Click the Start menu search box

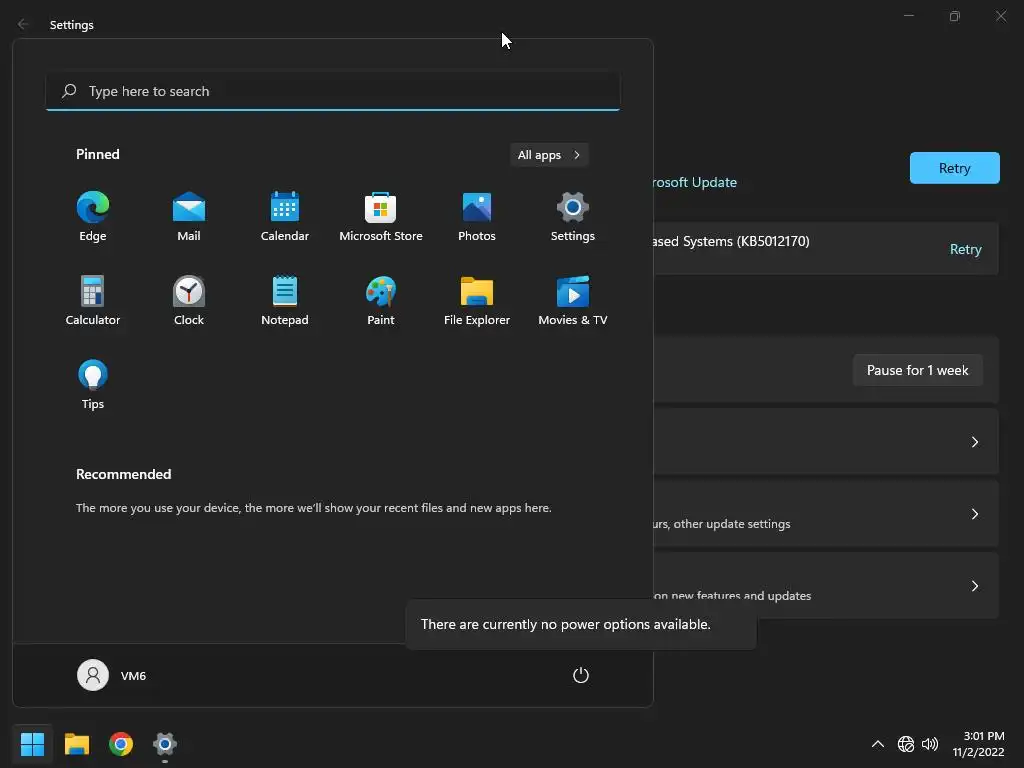click(x=333, y=91)
